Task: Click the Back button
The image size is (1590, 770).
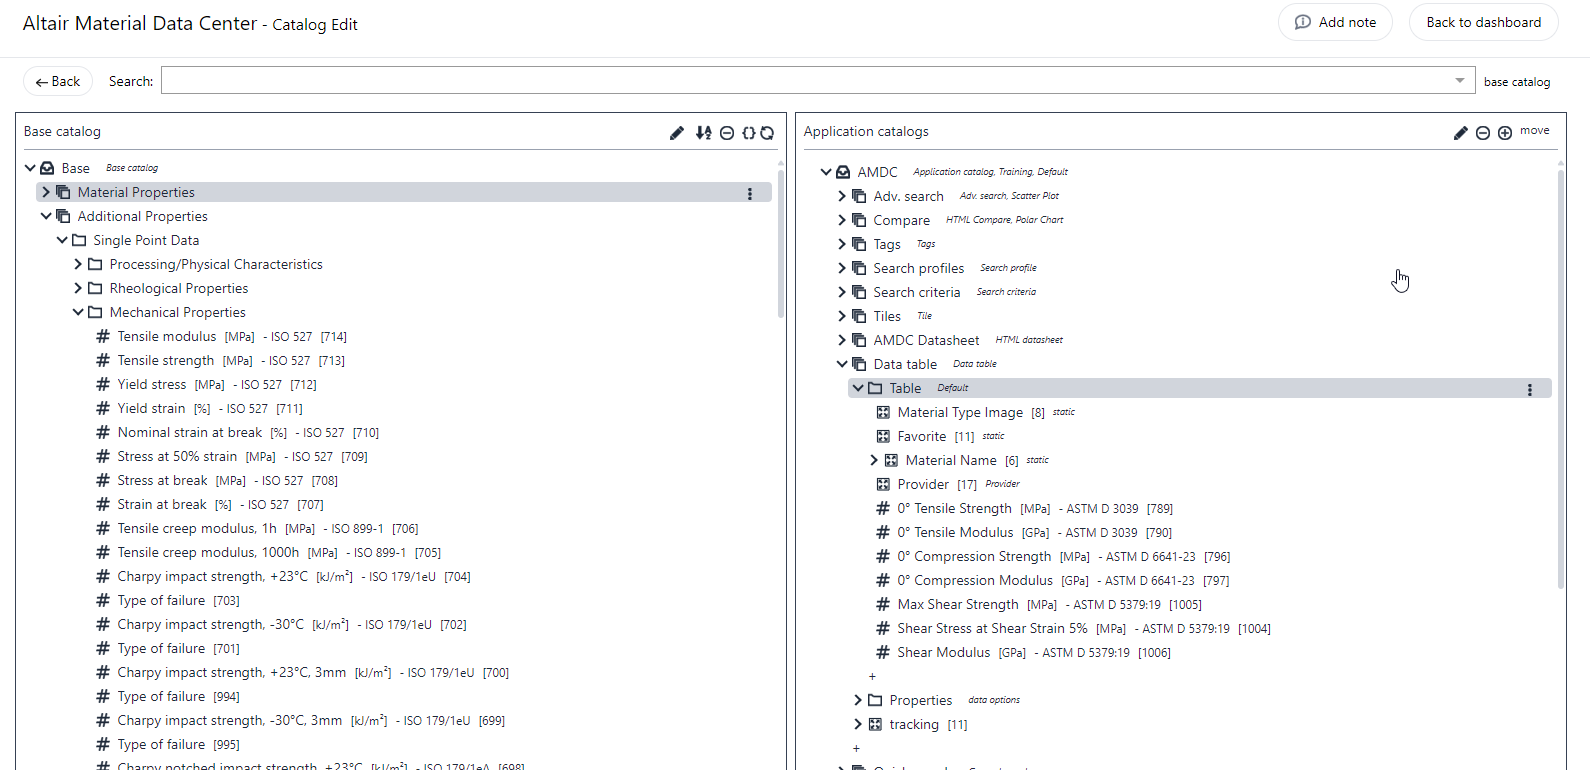Action: pos(58,81)
